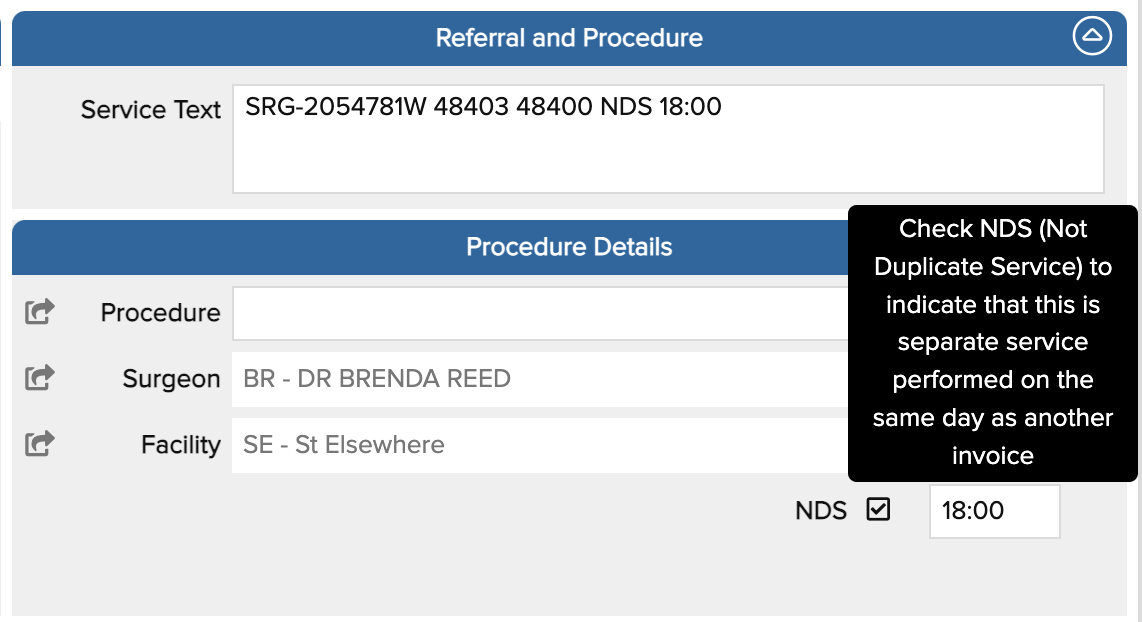Click the Referral and Procedure header title
This screenshot has width=1142, height=622.
(x=569, y=38)
